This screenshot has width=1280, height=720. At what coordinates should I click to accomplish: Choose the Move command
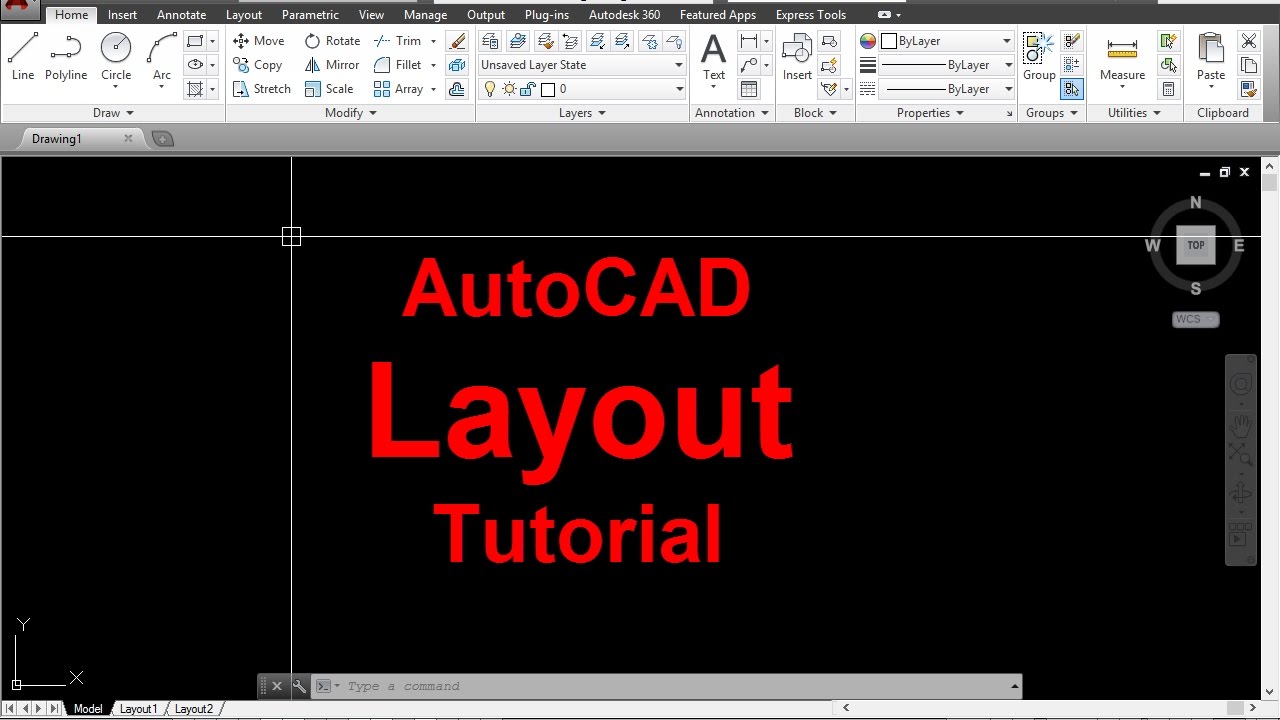coord(259,41)
